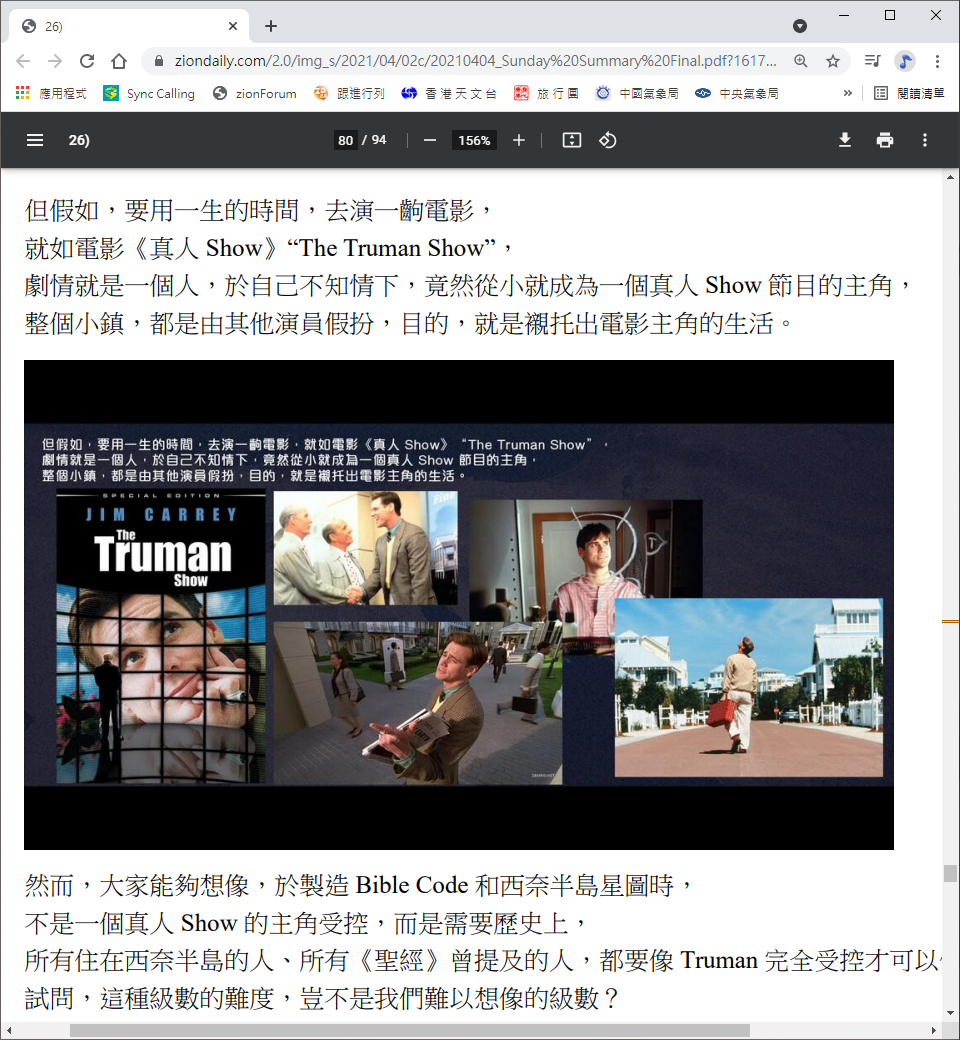
Task: Rotate the PDF counterclockwise
Action: (x=608, y=140)
